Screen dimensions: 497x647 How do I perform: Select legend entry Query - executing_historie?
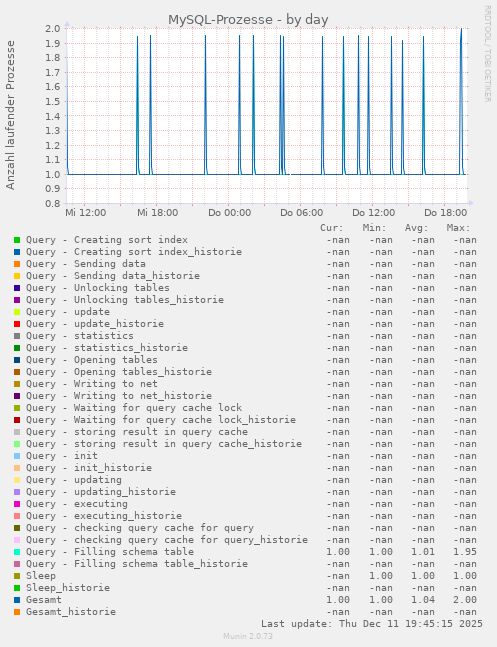pos(104,516)
